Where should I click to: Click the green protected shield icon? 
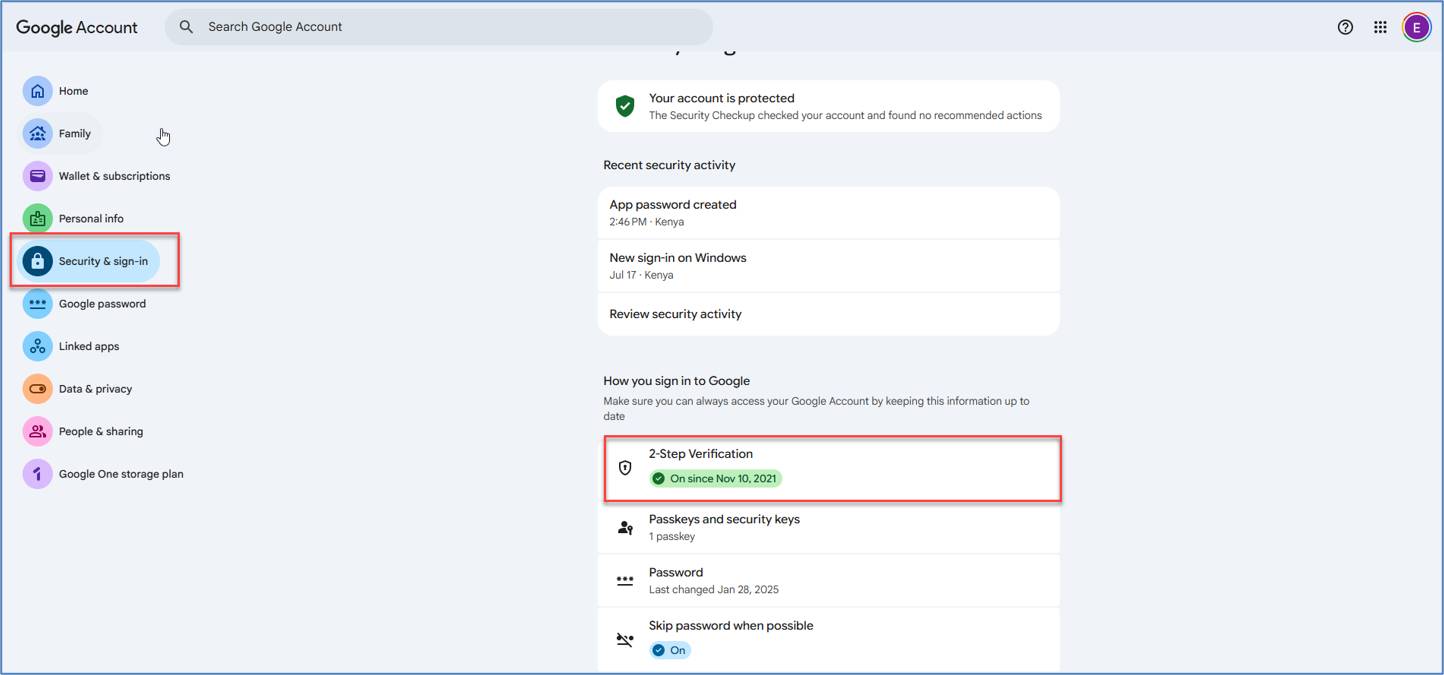coord(625,106)
